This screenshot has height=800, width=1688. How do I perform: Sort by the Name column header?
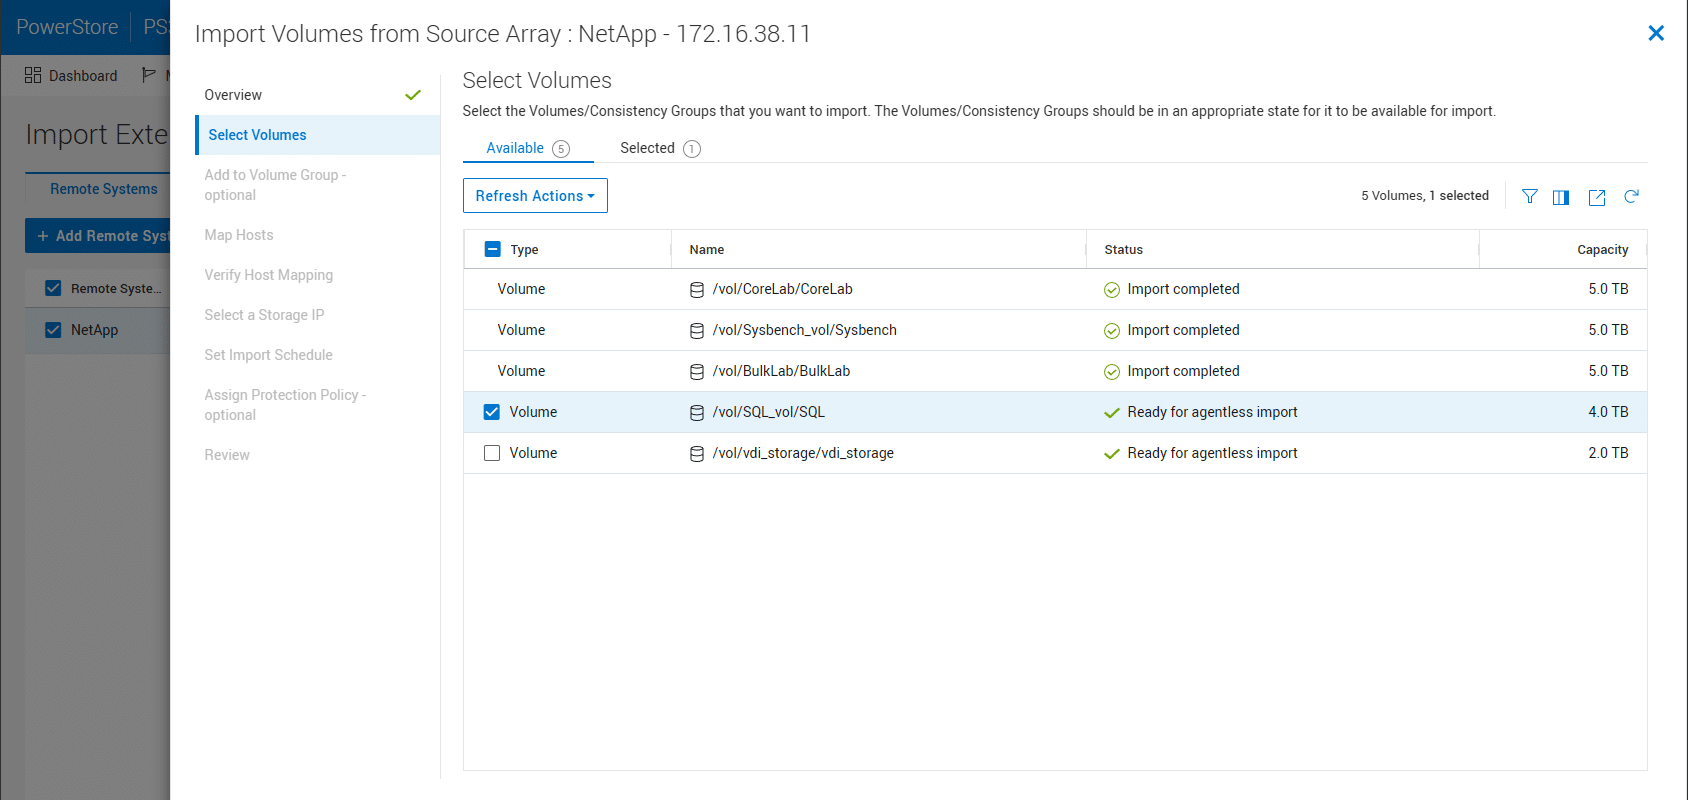[x=707, y=250]
